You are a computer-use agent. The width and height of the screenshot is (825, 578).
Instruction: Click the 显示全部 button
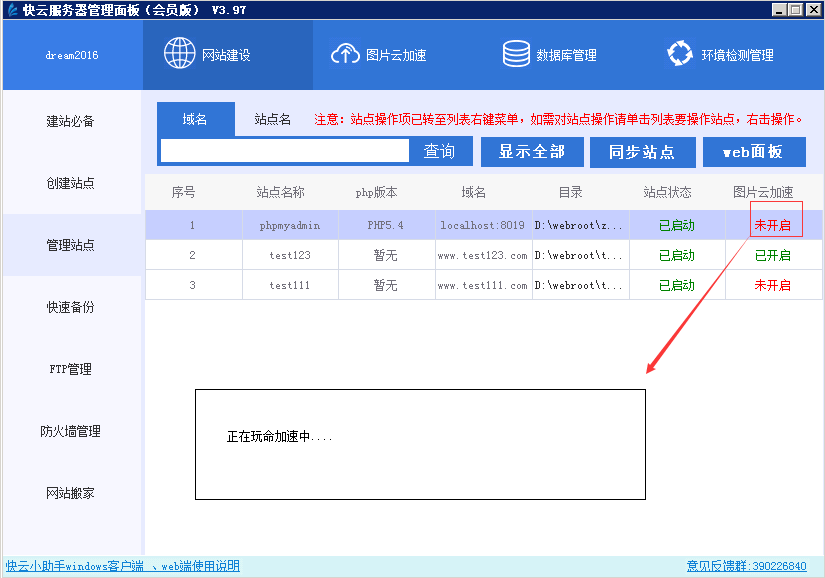532,152
